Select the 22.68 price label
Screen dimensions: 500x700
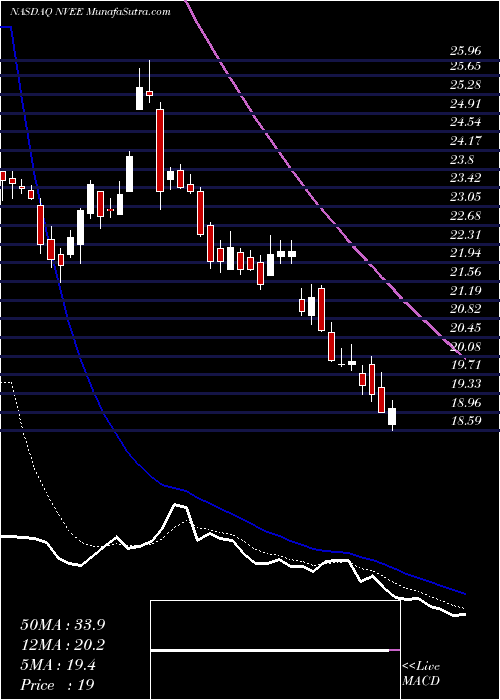click(x=465, y=216)
